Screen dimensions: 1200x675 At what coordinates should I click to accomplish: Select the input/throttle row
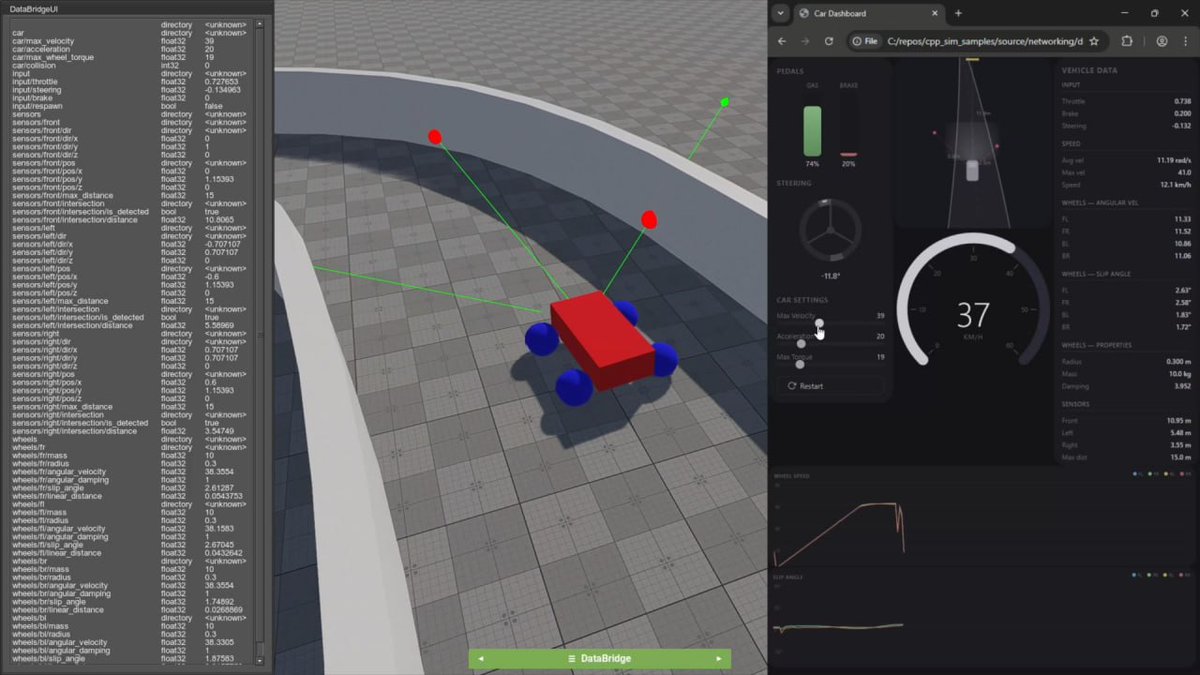click(133, 82)
